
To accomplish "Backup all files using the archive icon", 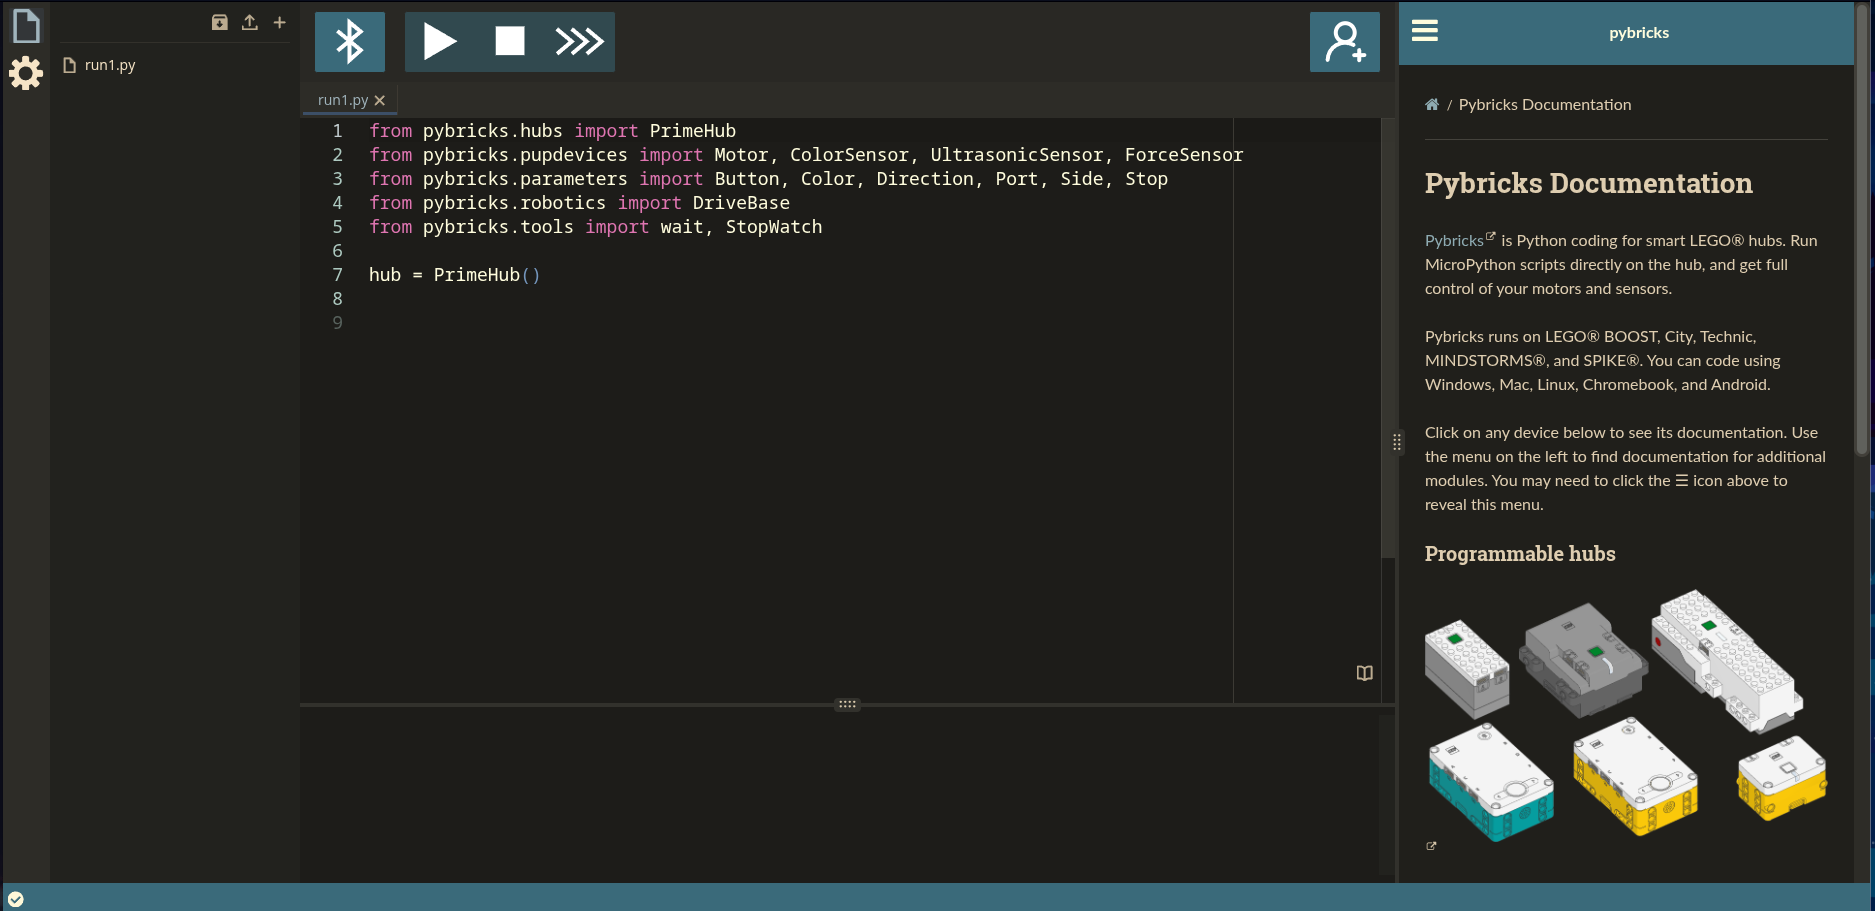I will (x=219, y=21).
